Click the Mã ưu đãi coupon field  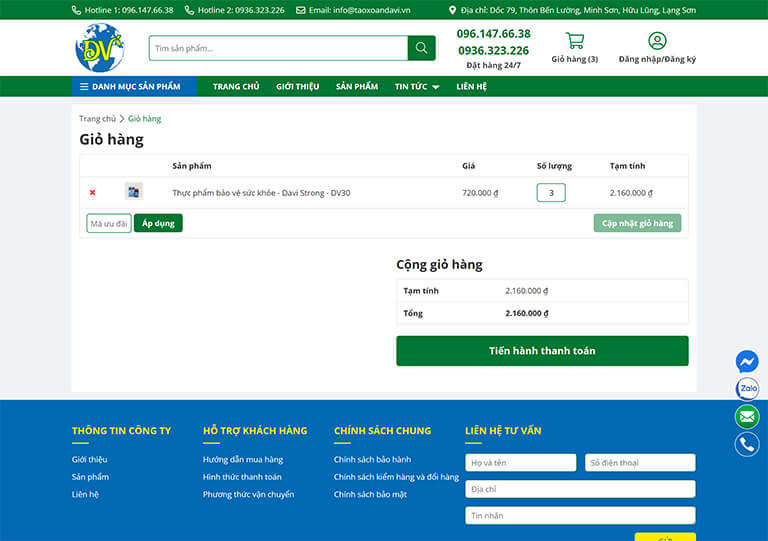[x=109, y=223]
